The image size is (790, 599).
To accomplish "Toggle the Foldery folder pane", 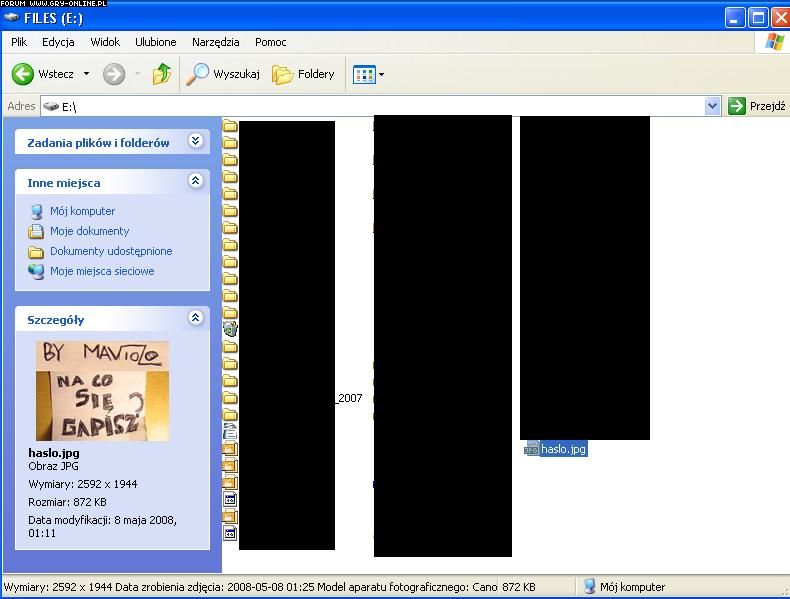I will pyautogui.click(x=304, y=74).
